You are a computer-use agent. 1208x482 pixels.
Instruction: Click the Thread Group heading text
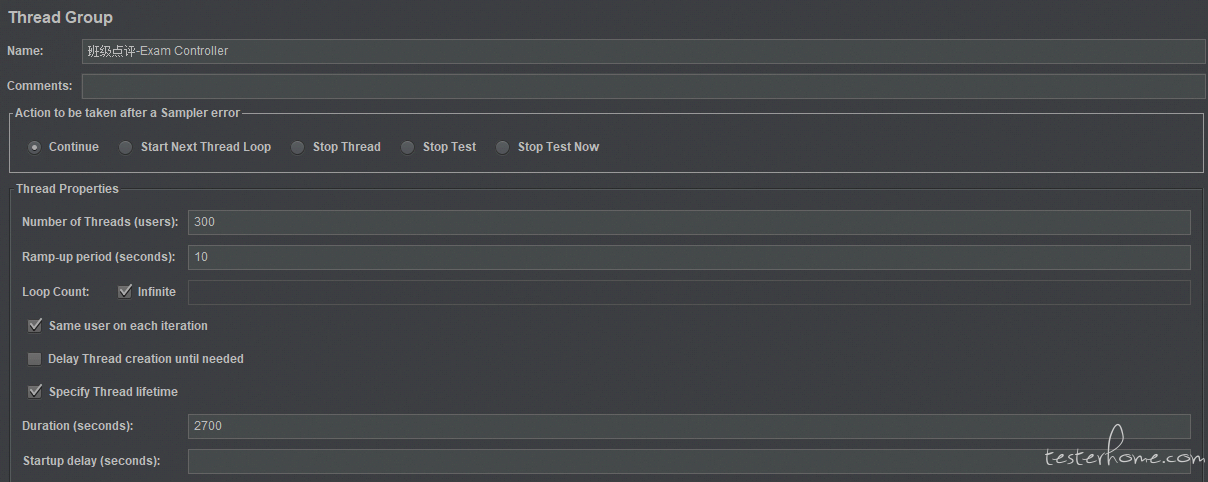click(60, 17)
